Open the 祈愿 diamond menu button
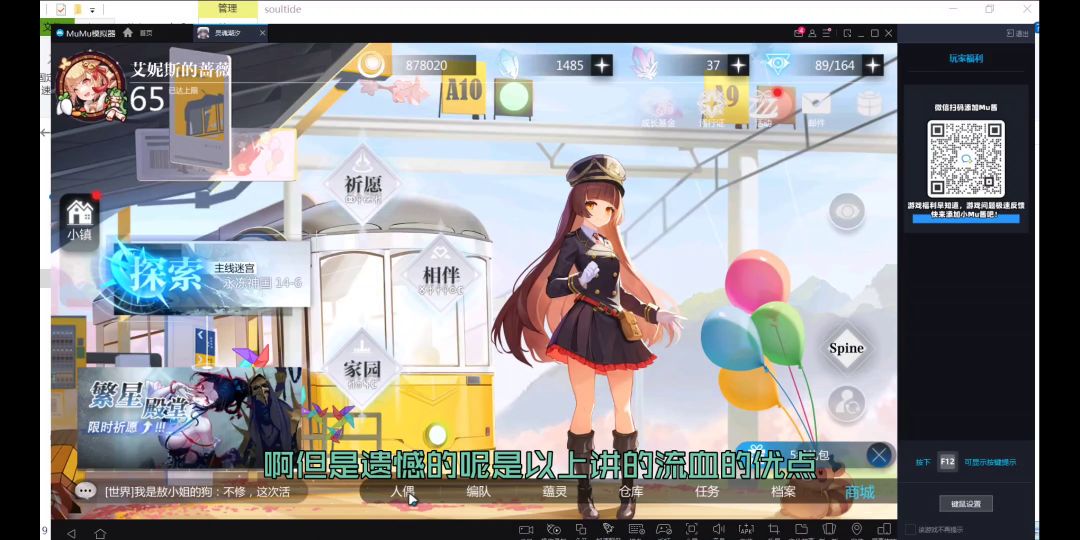Image resolution: width=1080 pixels, height=540 pixels. [363, 186]
